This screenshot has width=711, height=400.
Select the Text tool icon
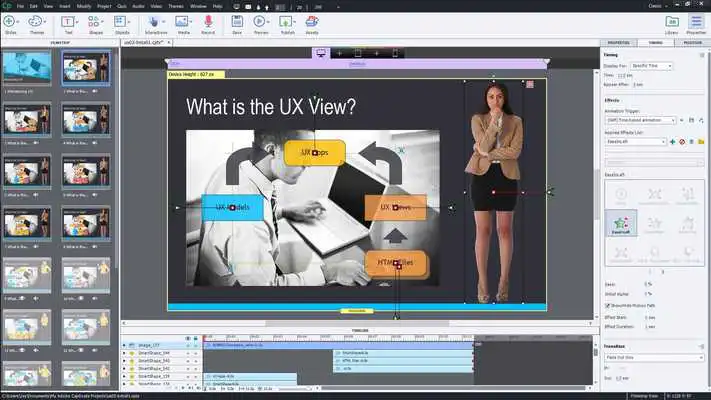(x=69, y=20)
